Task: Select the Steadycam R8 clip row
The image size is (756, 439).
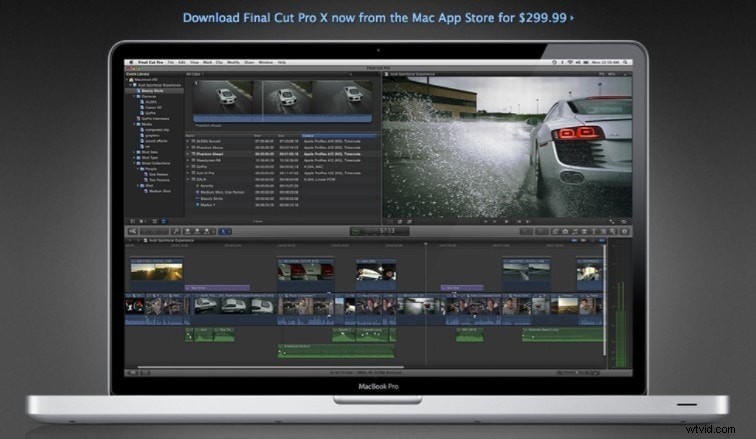Action: [283, 160]
